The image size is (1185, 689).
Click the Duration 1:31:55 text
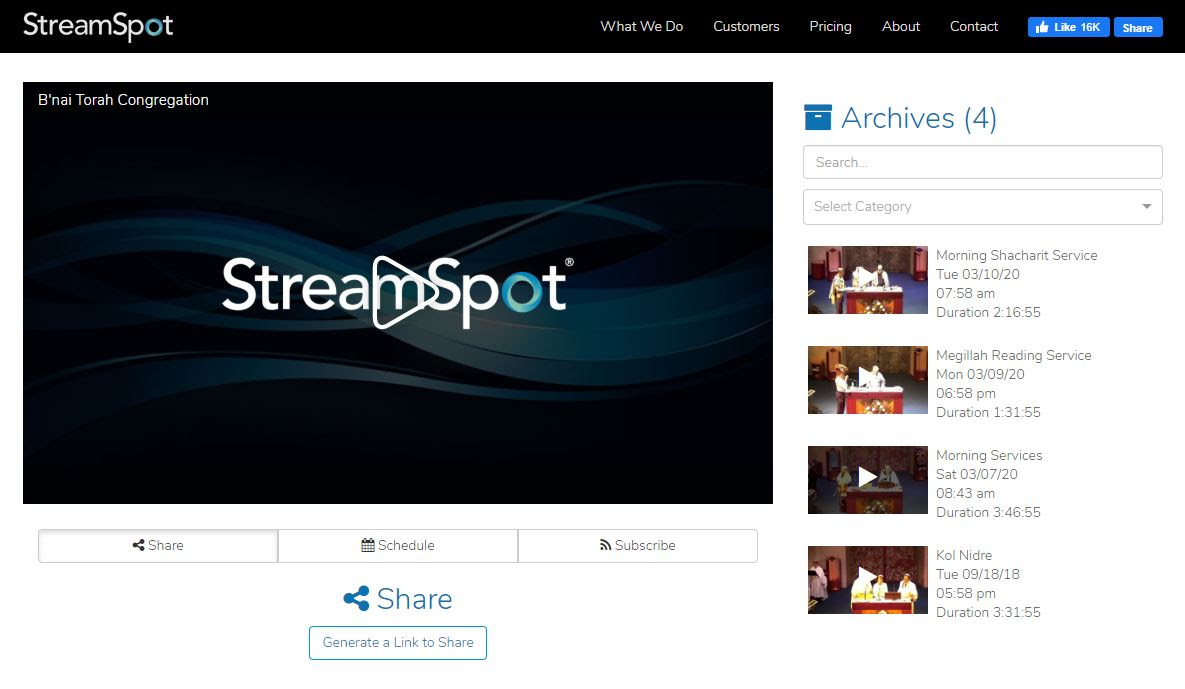pyautogui.click(x=989, y=412)
